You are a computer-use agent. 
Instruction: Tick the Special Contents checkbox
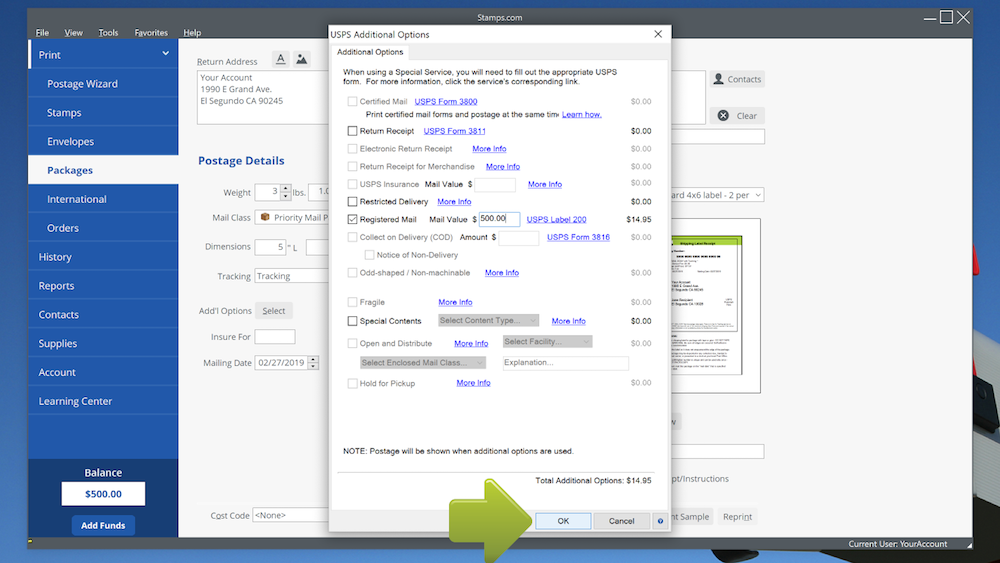tap(352, 321)
